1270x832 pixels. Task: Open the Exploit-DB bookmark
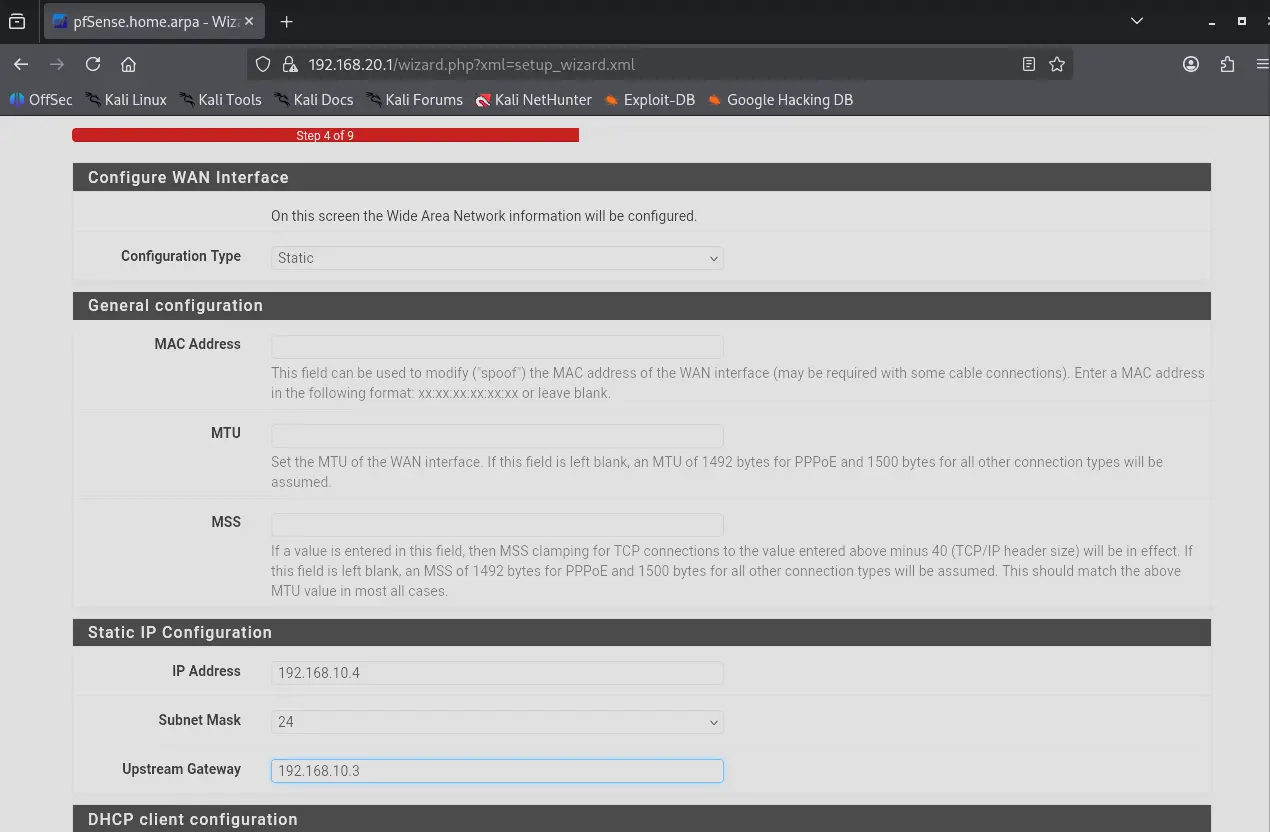[650, 100]
